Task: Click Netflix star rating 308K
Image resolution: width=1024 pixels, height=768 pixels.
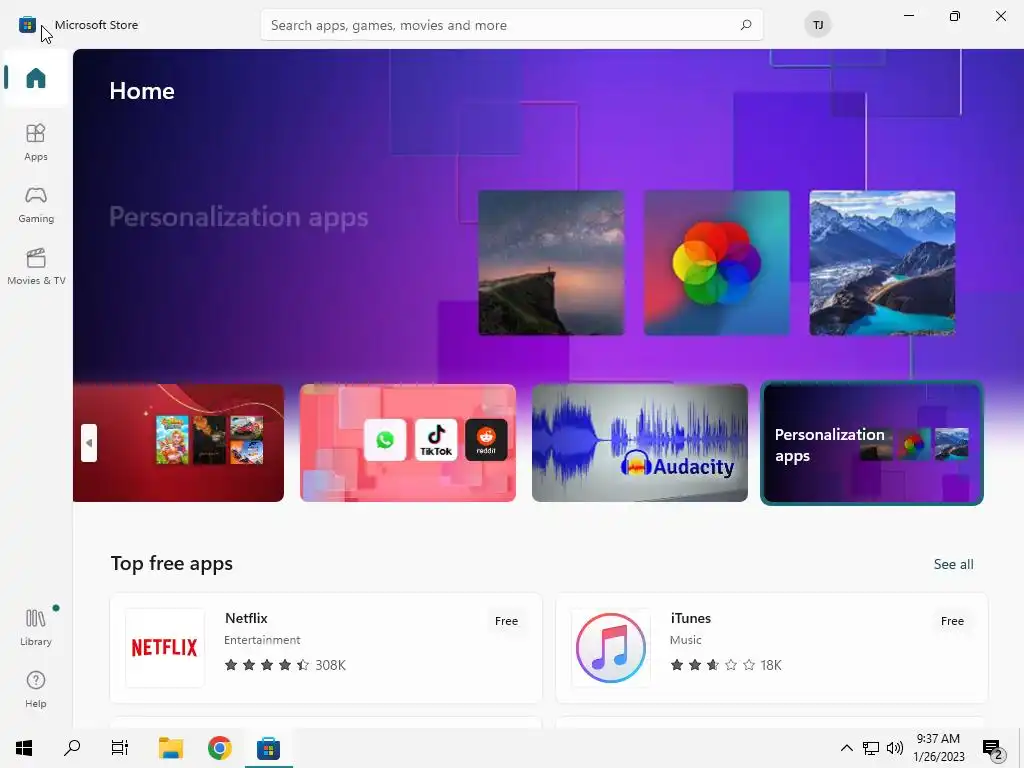Action: coord(285,665)
